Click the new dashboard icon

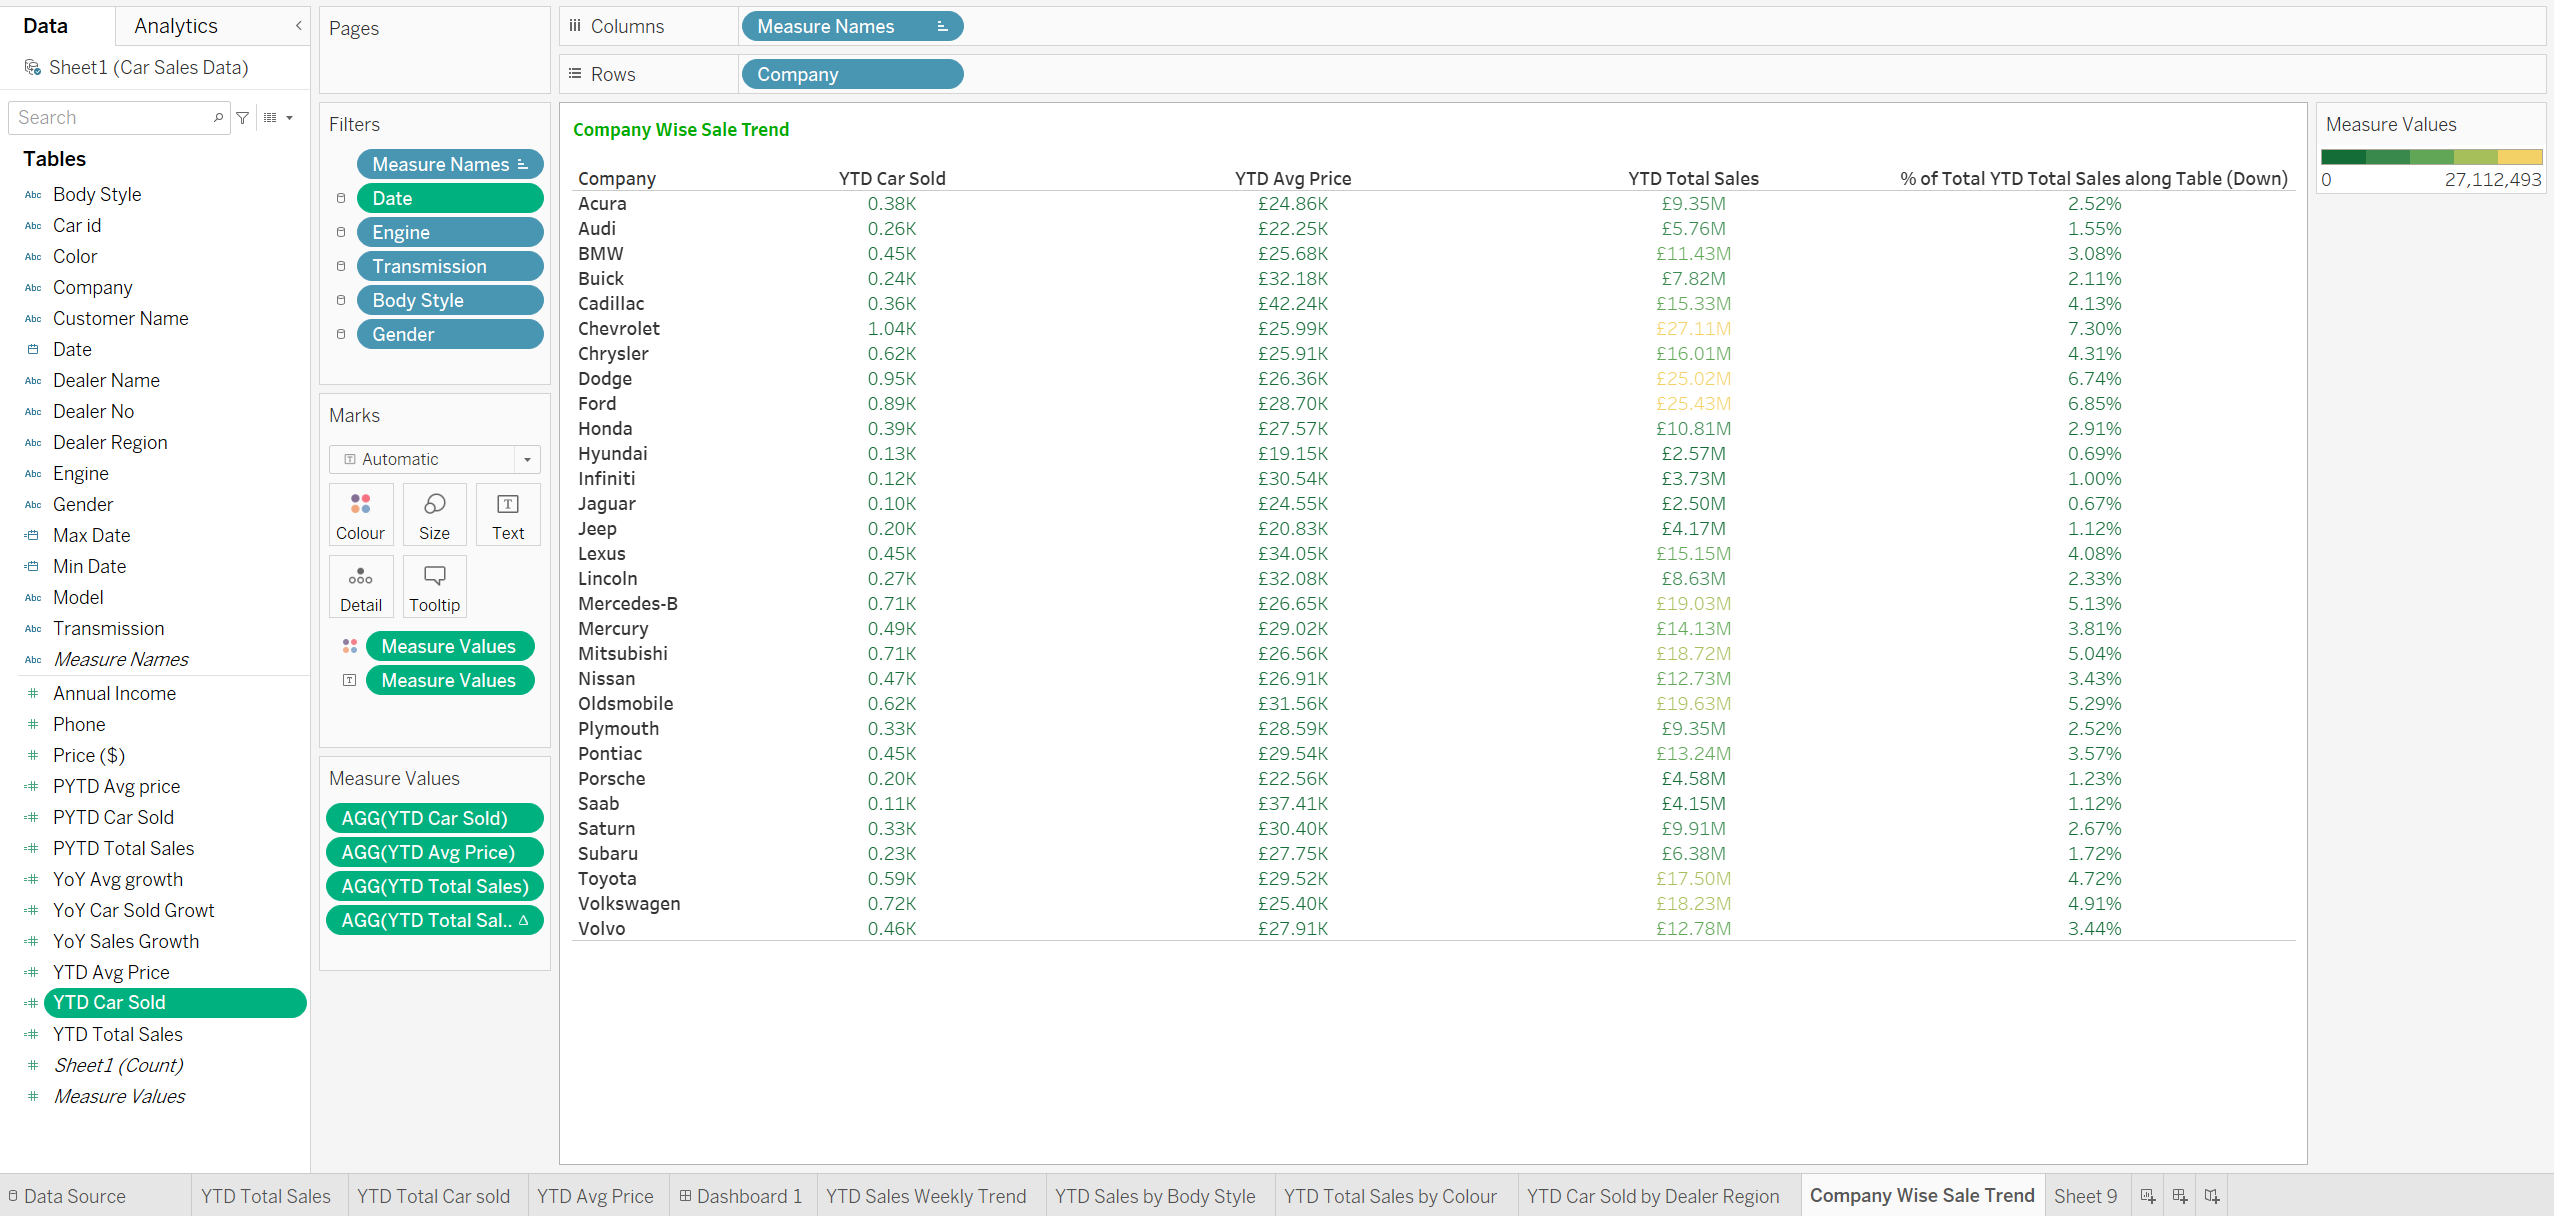2179,1196
